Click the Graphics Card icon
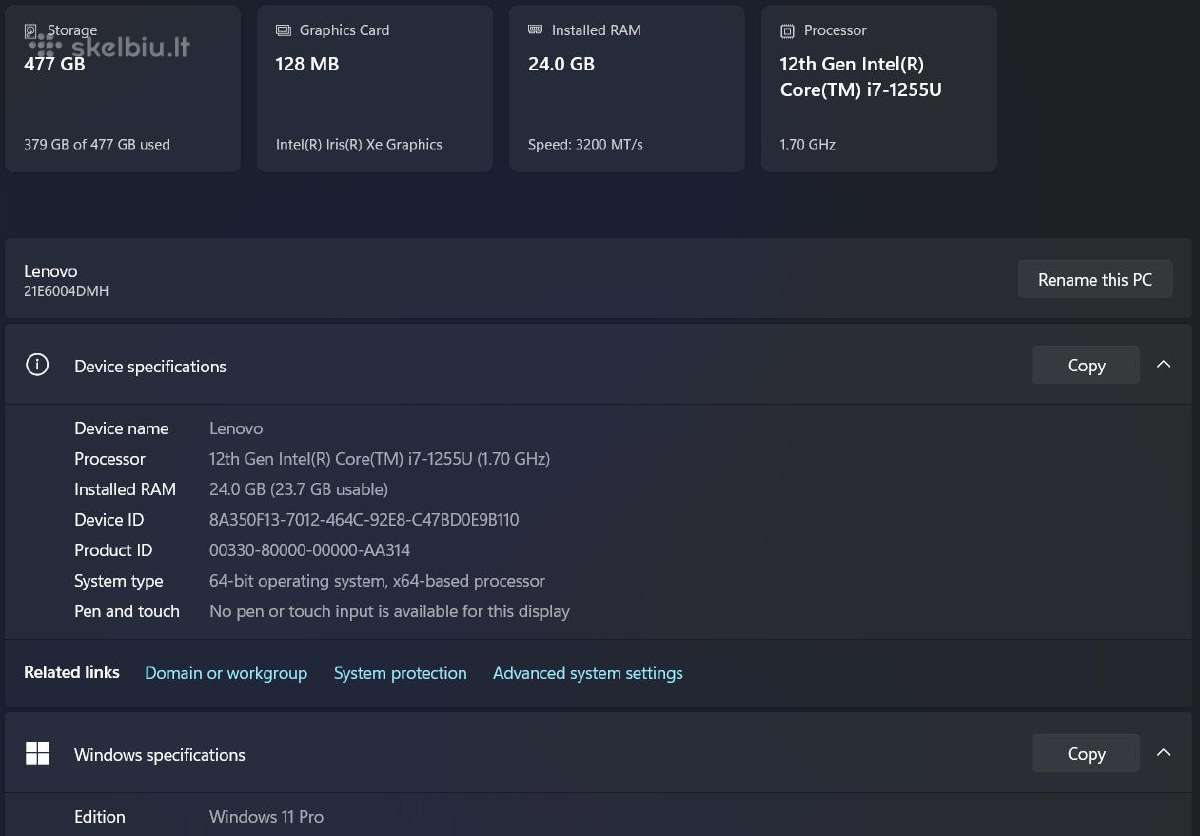The image size is (1200, 836). [283, 31]
